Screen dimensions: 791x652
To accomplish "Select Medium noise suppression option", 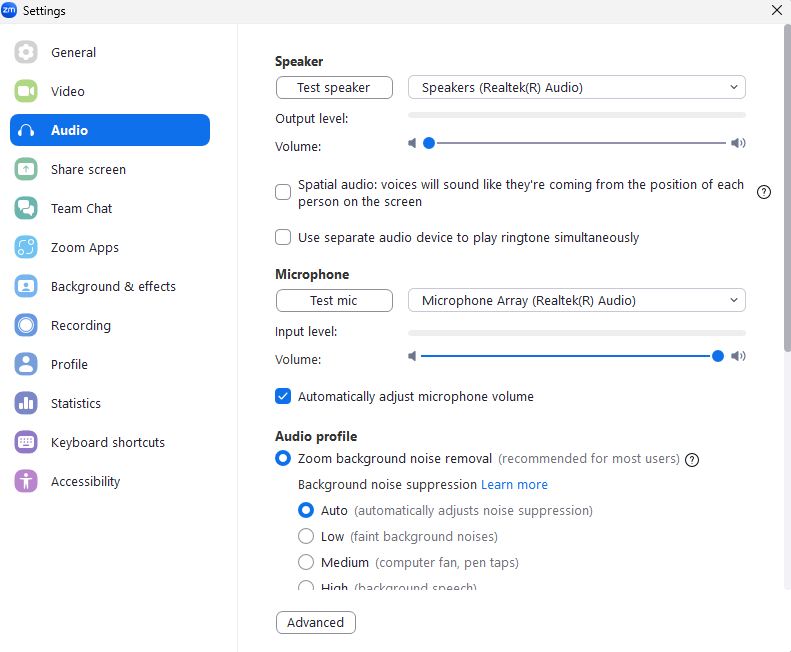I will [306, 562].
